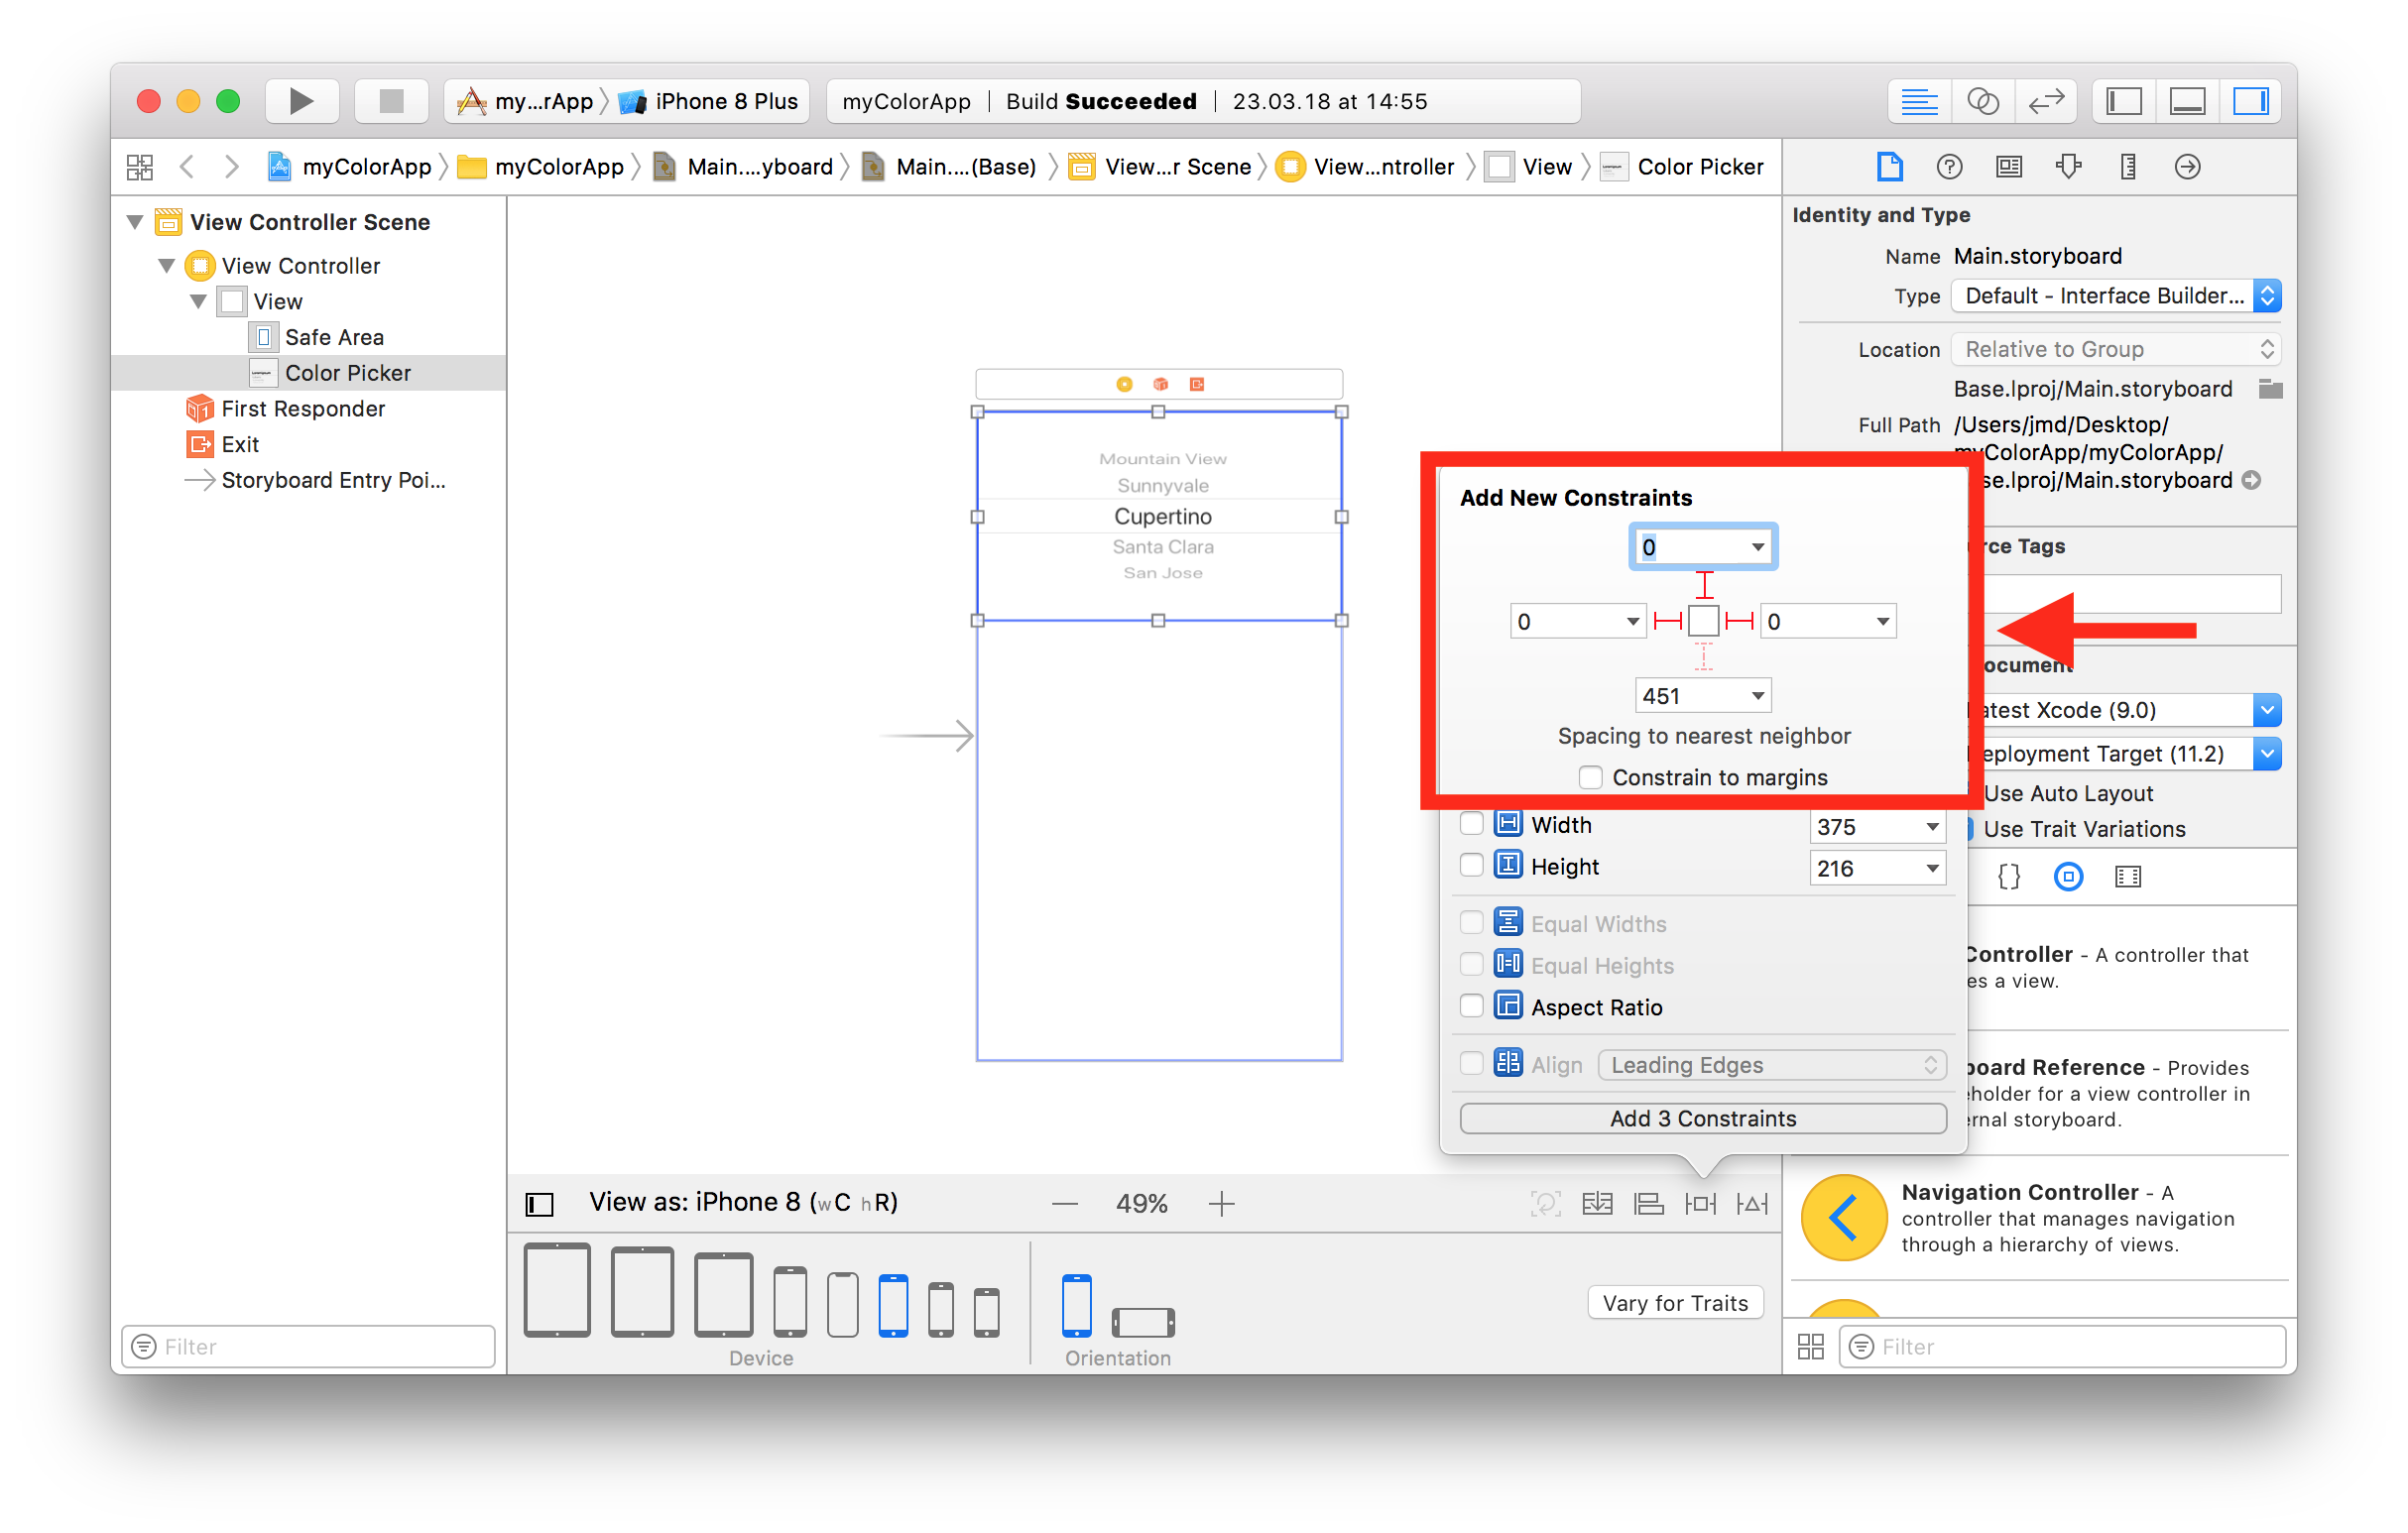This screenshot has height=1533, width=2408.
Task: Toggle the document outline button
Action: tap(540, 1203)
